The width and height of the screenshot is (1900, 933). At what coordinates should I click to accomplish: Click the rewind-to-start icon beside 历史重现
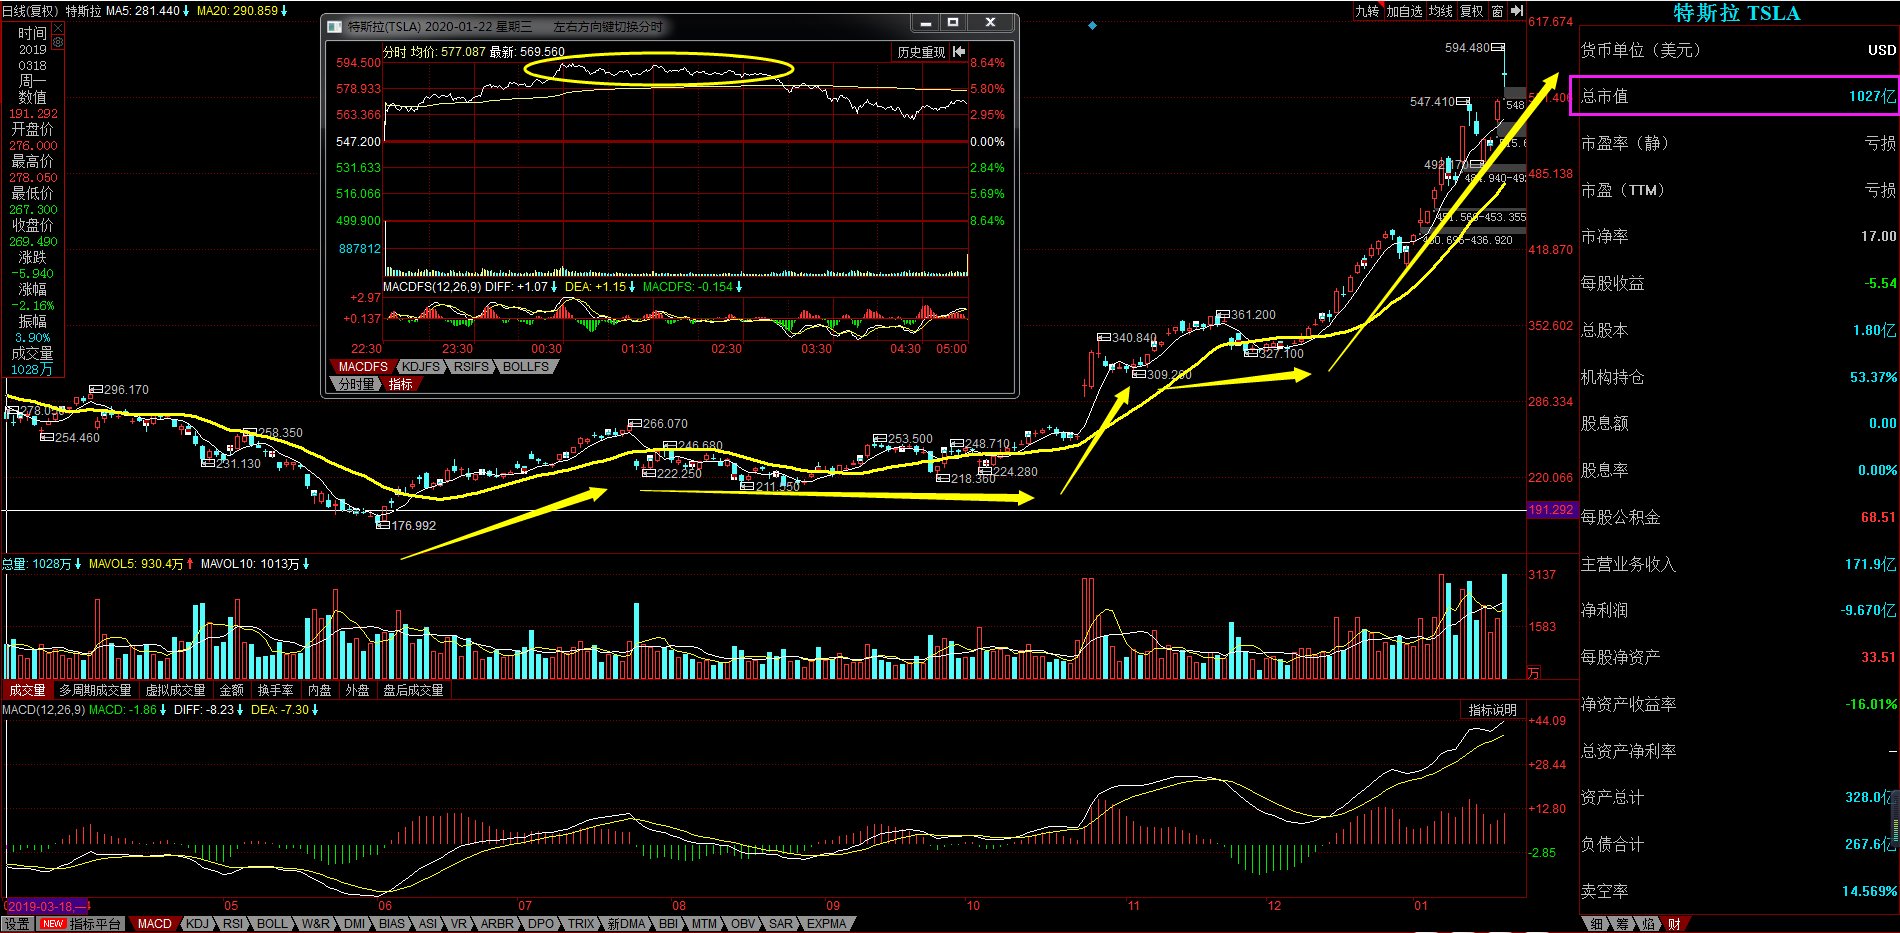point(959,52)
